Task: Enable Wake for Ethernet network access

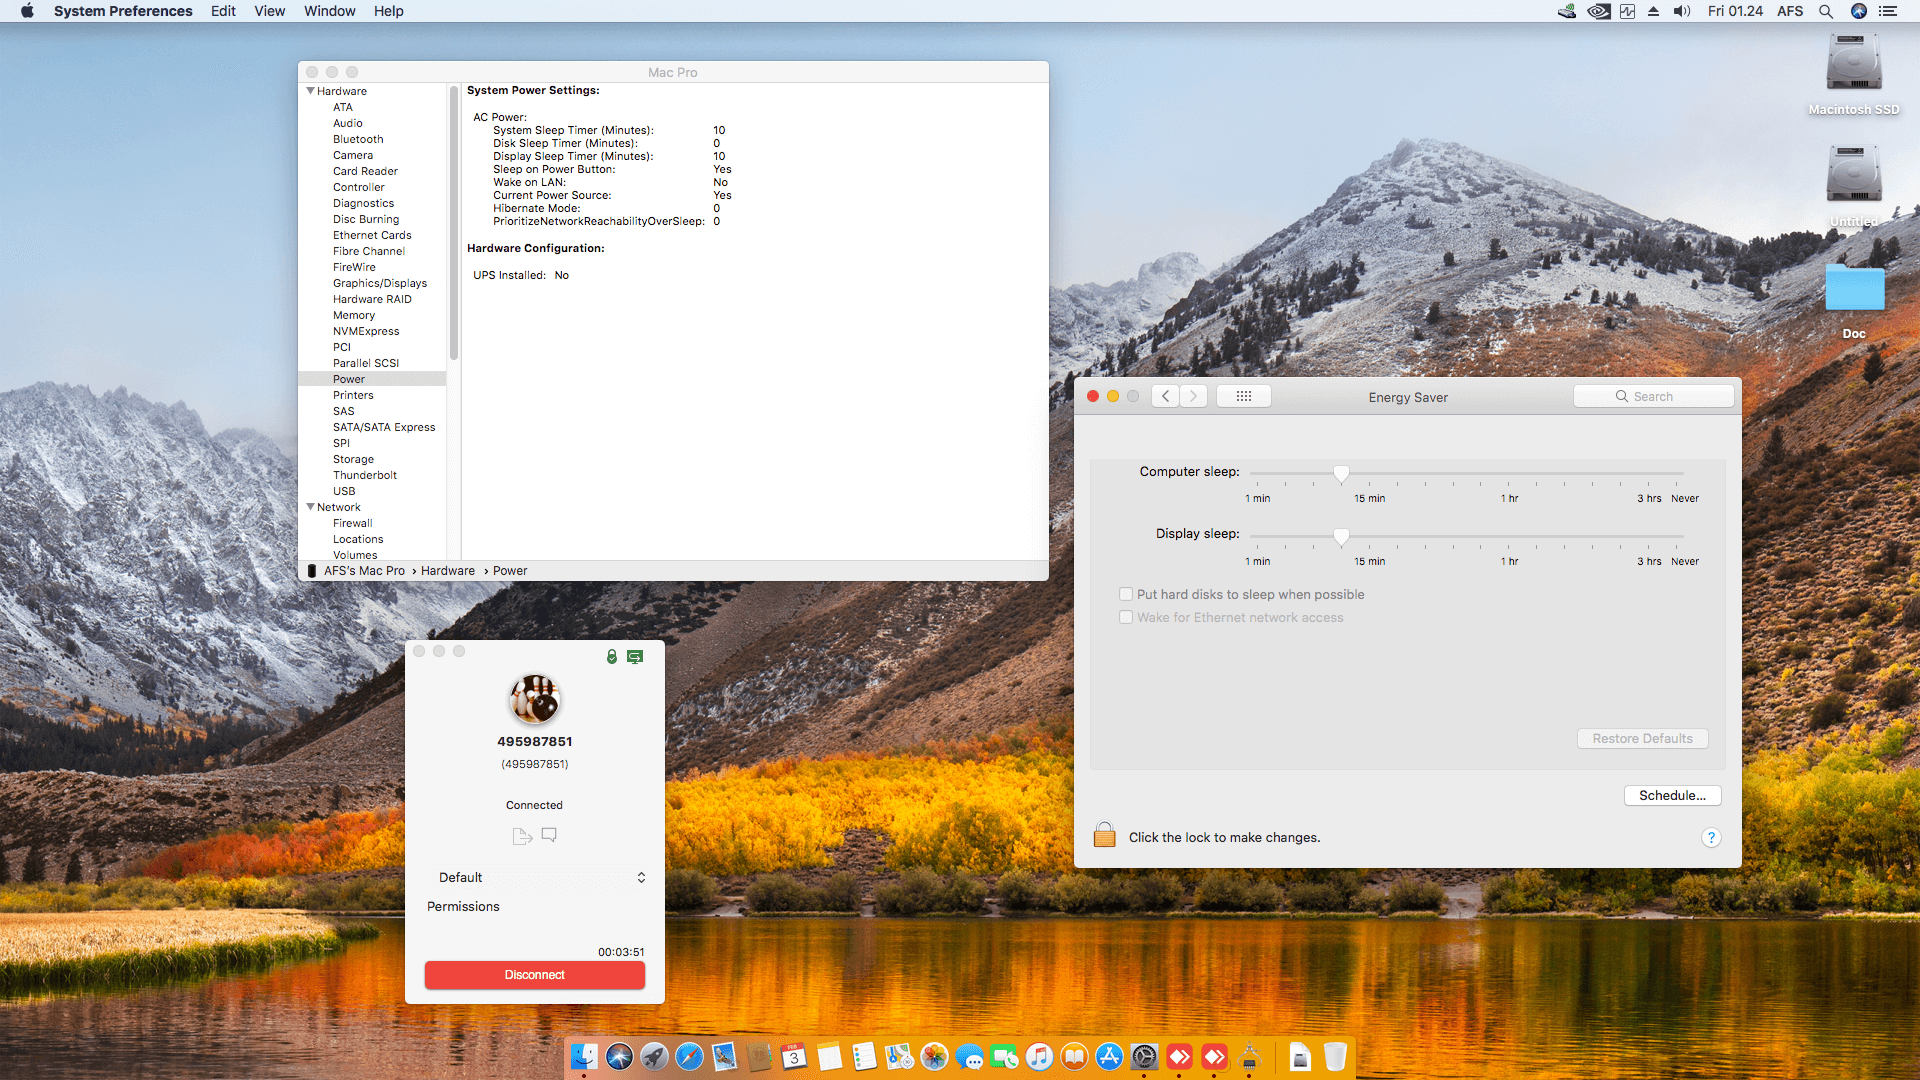Action: [x=1126, y=617]
